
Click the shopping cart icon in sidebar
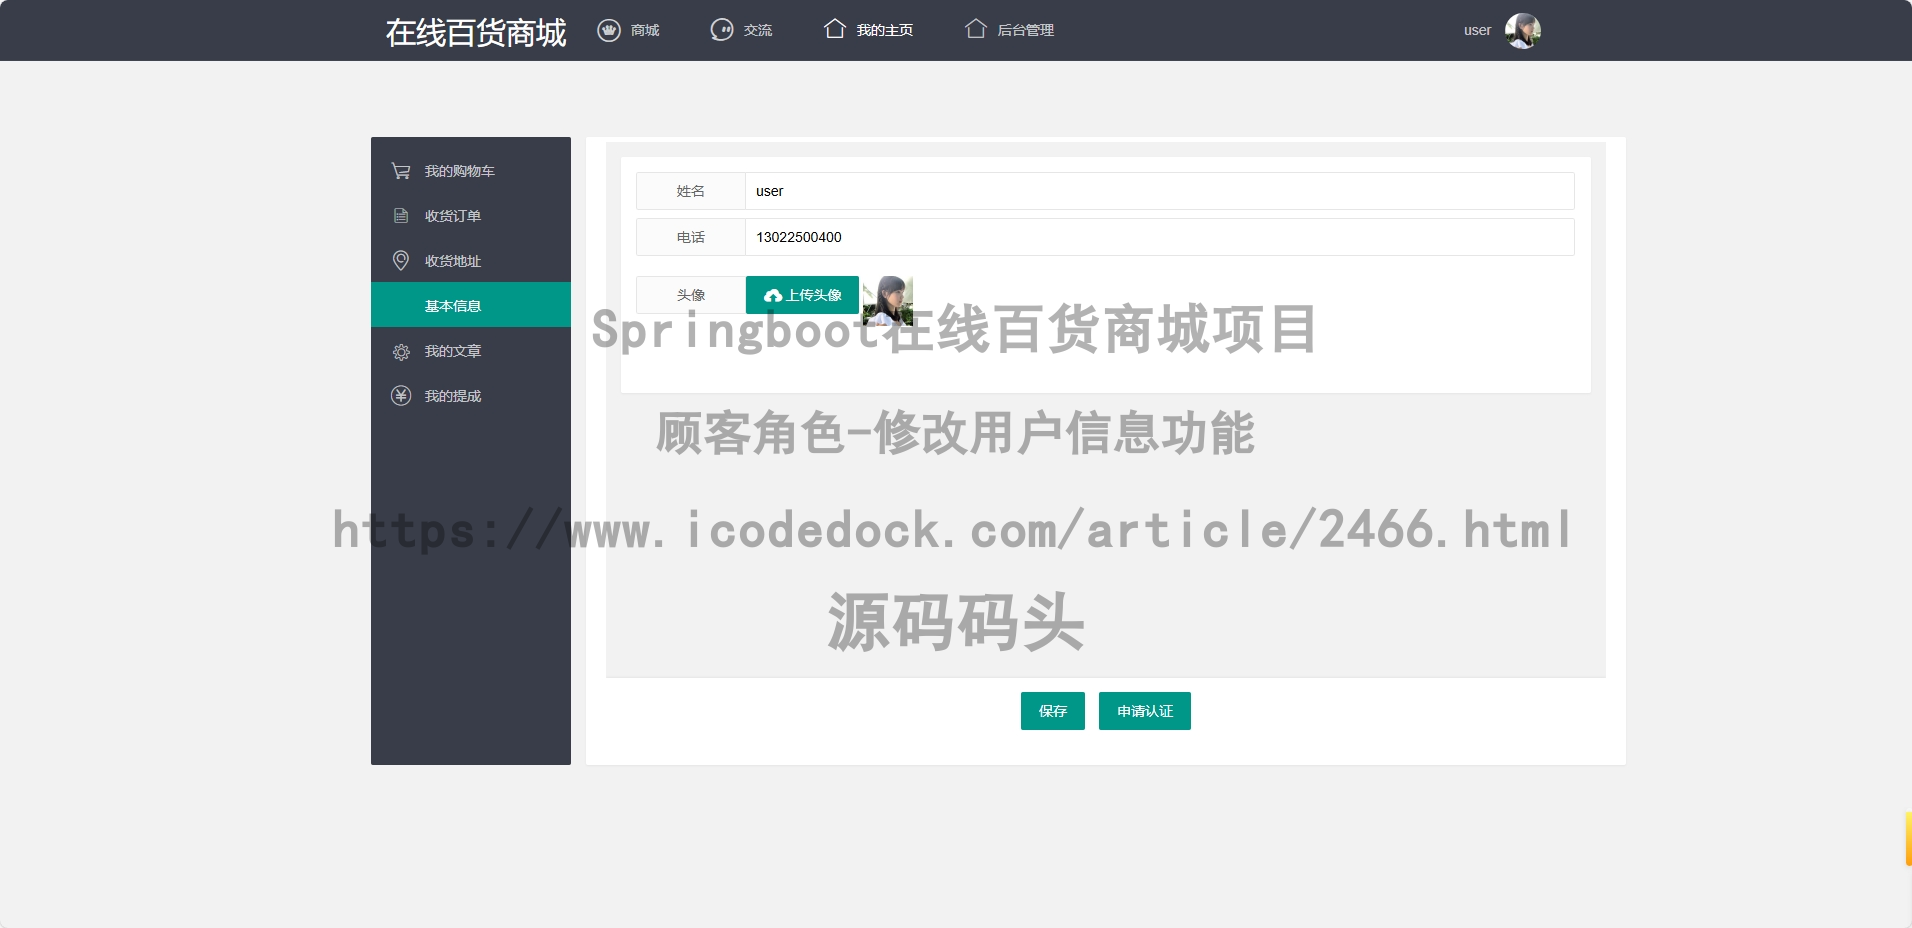click(401, 171)
